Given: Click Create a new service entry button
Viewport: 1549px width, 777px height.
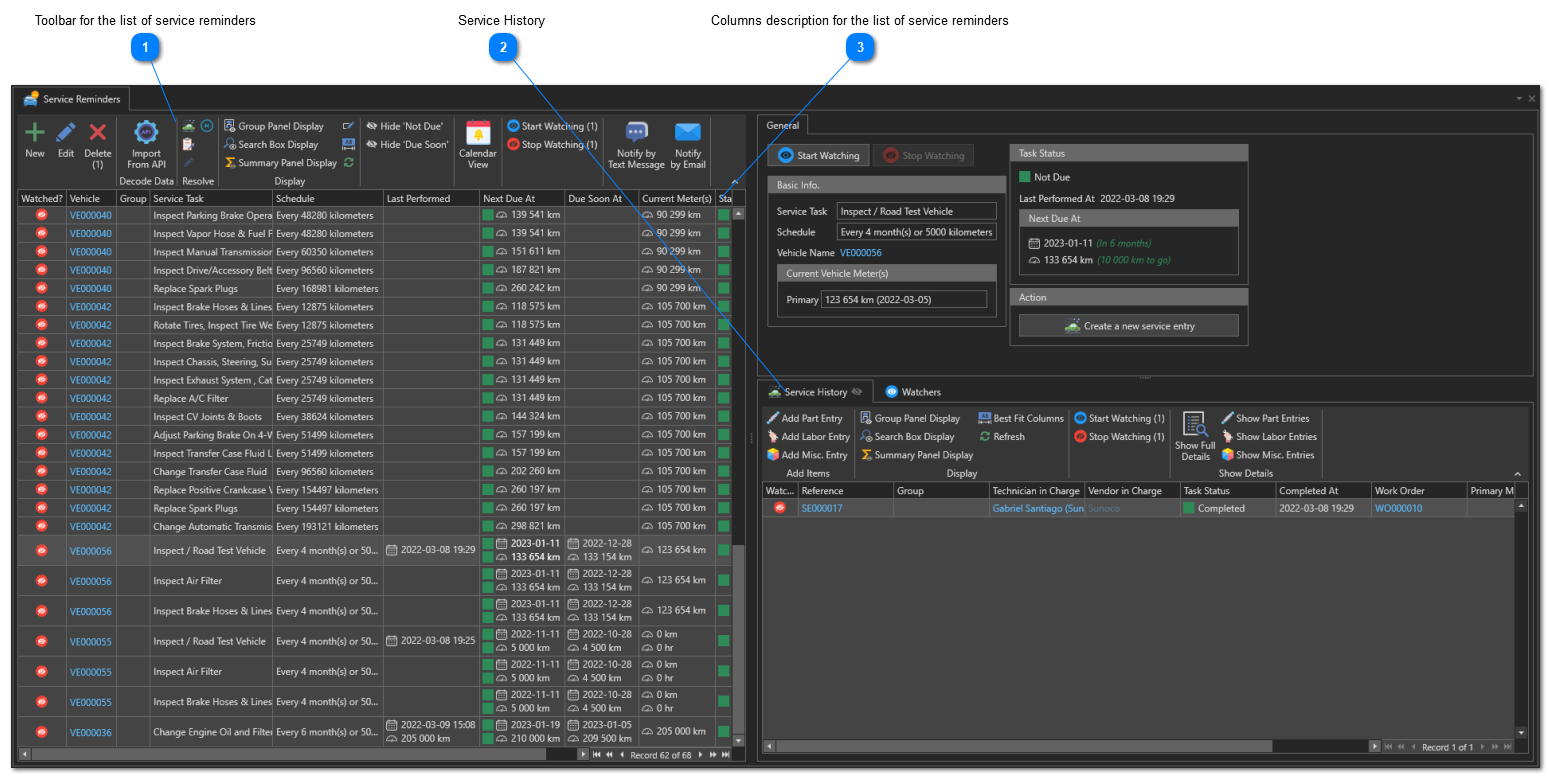Looking at the screenshot, I should [1128, 326].
